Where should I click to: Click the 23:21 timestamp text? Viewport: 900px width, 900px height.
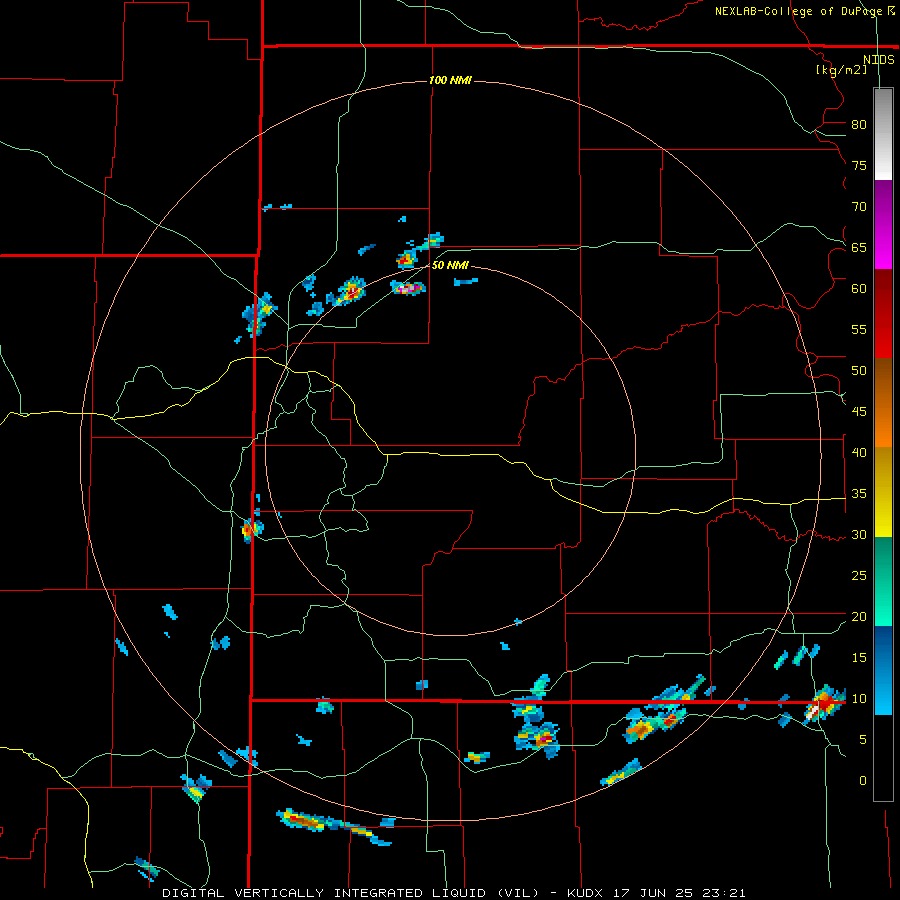pyautogui.click(x=723, y=893)
